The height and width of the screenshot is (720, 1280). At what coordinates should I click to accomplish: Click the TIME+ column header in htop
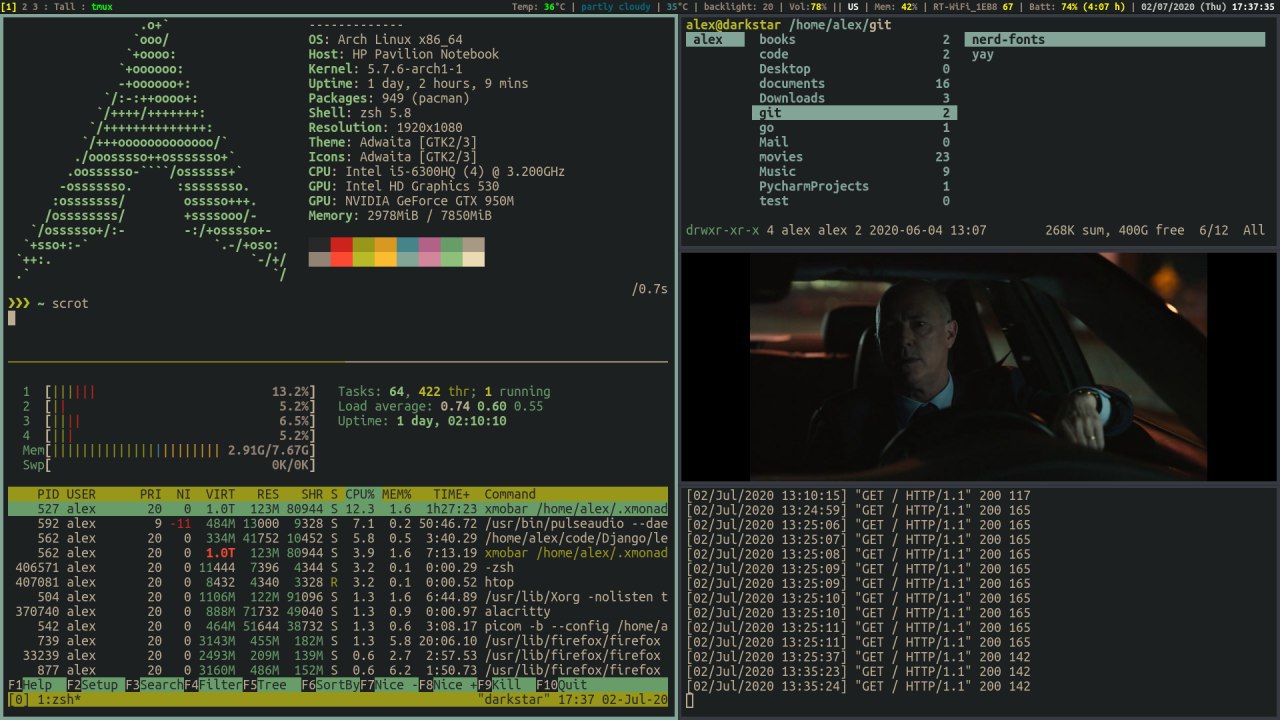tap(452, 494)
